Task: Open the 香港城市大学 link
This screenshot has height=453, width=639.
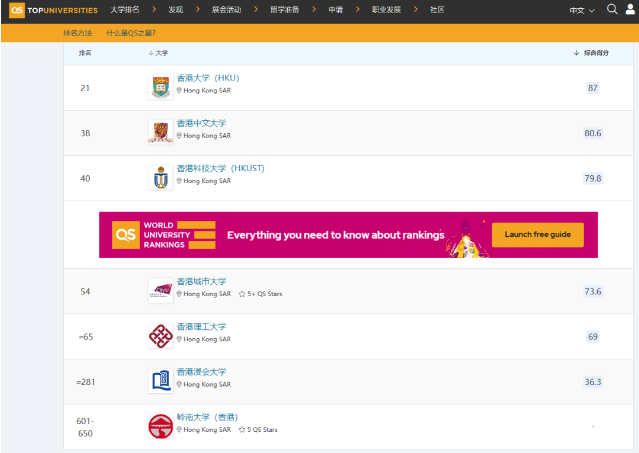Action: [x=201, y=281]
